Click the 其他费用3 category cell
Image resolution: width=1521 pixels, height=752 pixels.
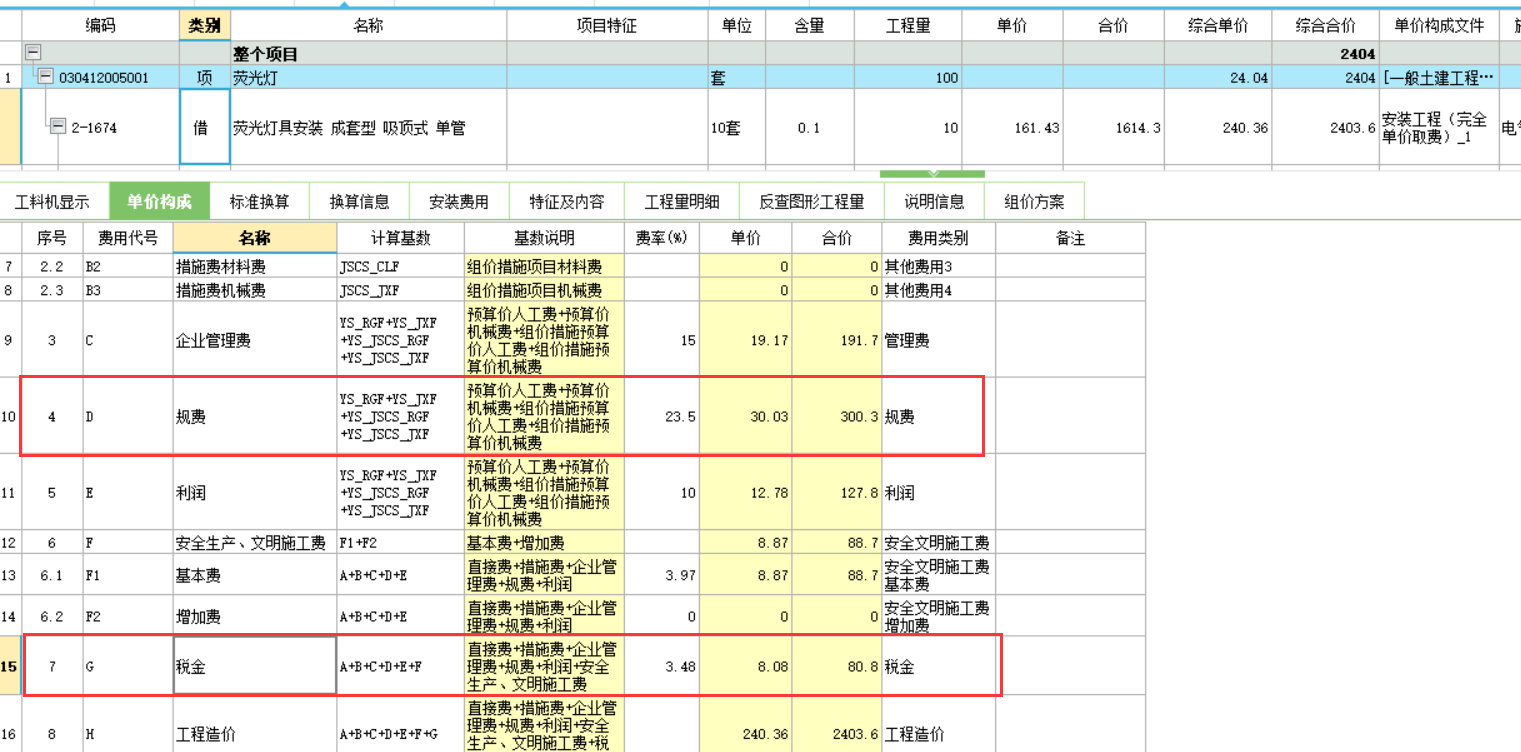(938, 266)
